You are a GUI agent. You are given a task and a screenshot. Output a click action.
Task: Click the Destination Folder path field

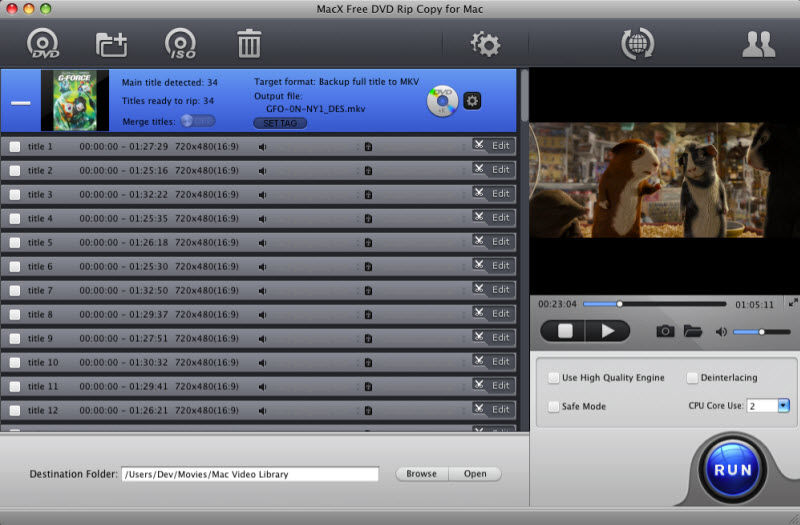[250, 474]
